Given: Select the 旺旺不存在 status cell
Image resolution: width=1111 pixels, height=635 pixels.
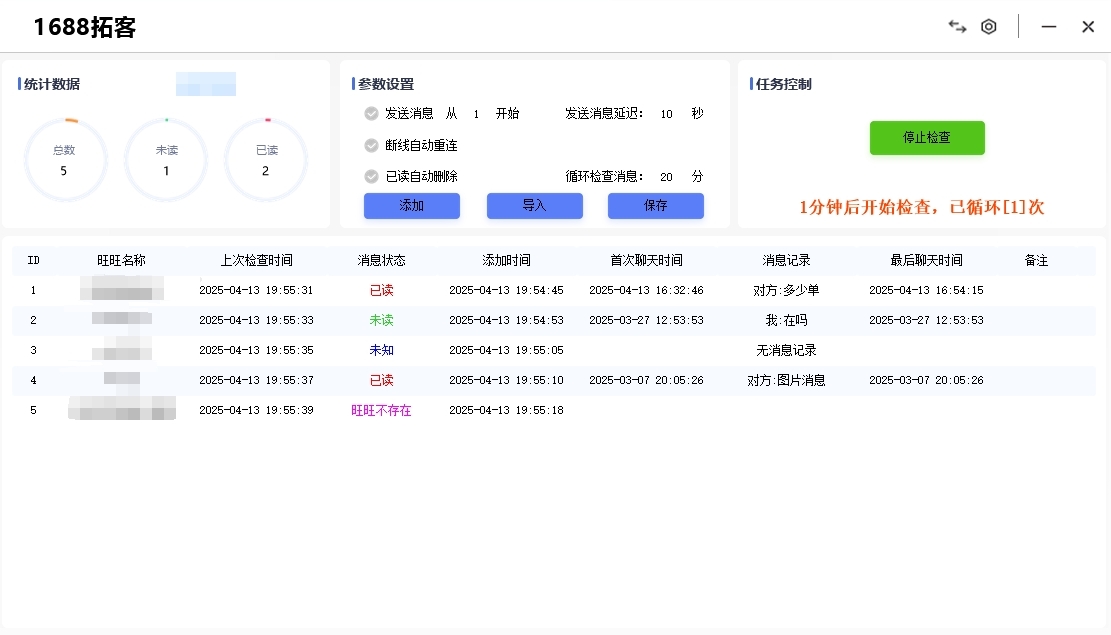Looking at the screenshot, I should point(381,410).
